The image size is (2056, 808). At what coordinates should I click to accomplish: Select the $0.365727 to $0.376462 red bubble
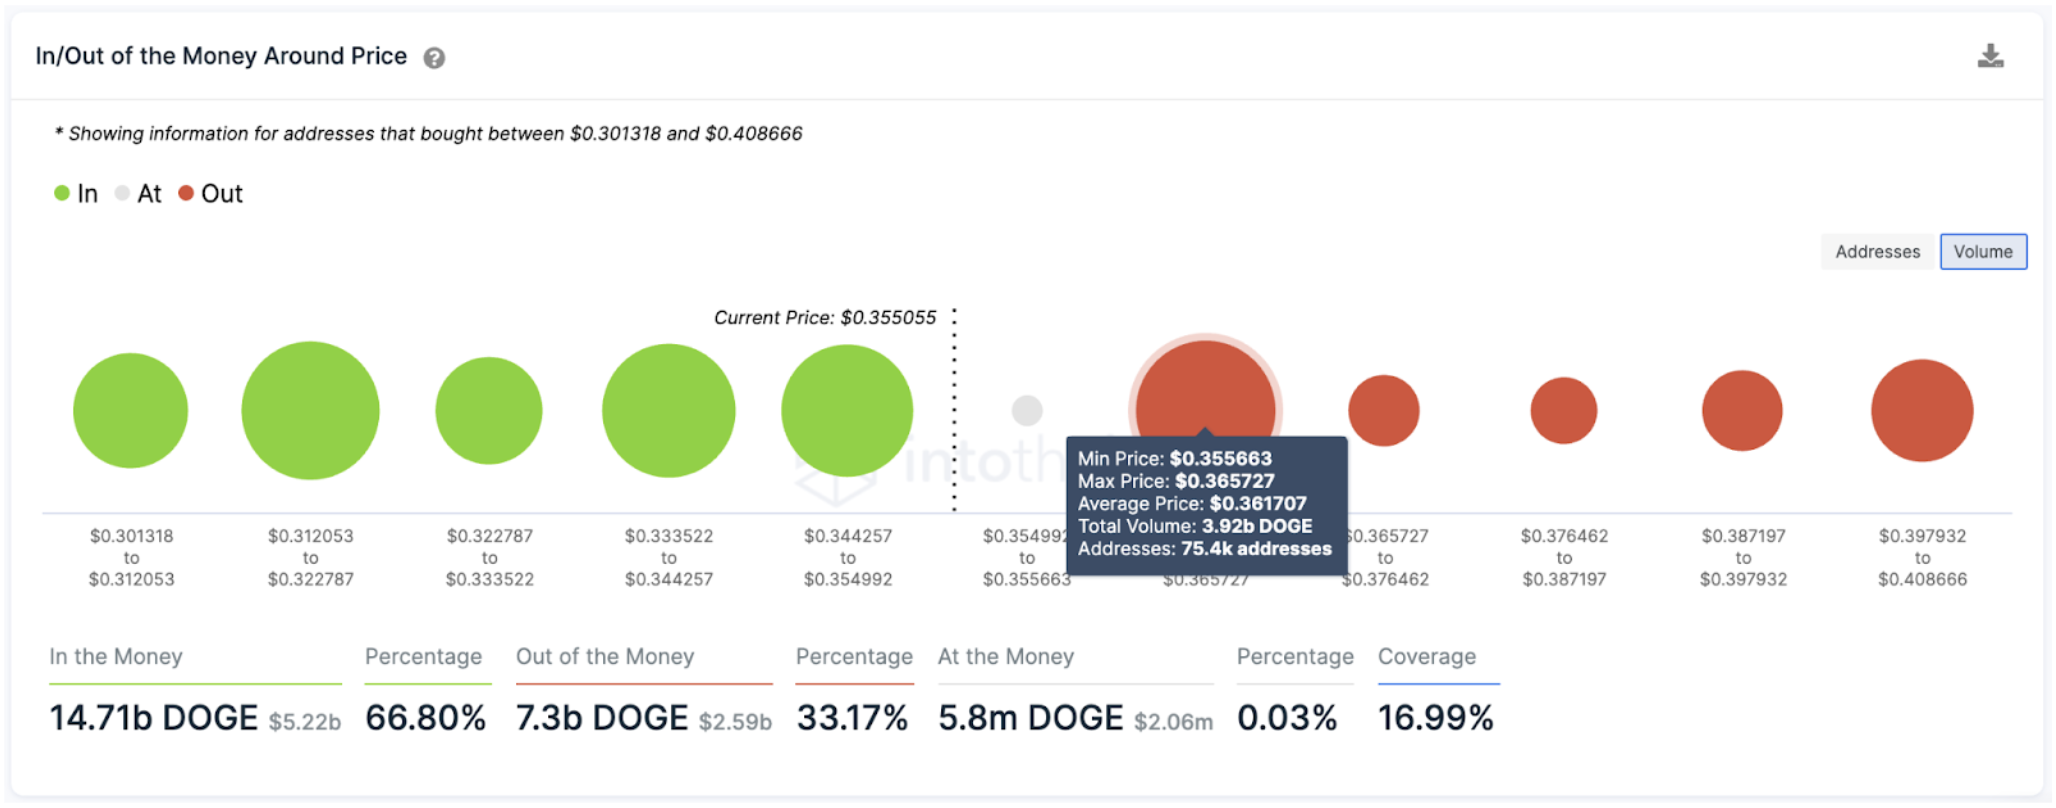pos(1384,410)
